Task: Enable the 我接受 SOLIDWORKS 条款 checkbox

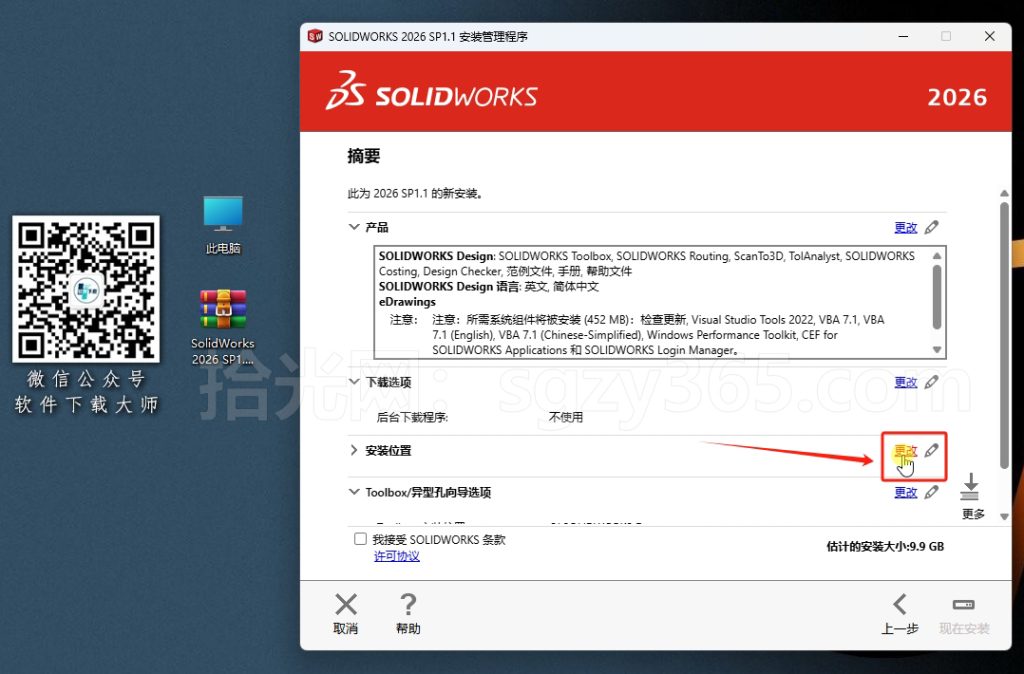Action: pyautogui.click(x=359, y=539)
